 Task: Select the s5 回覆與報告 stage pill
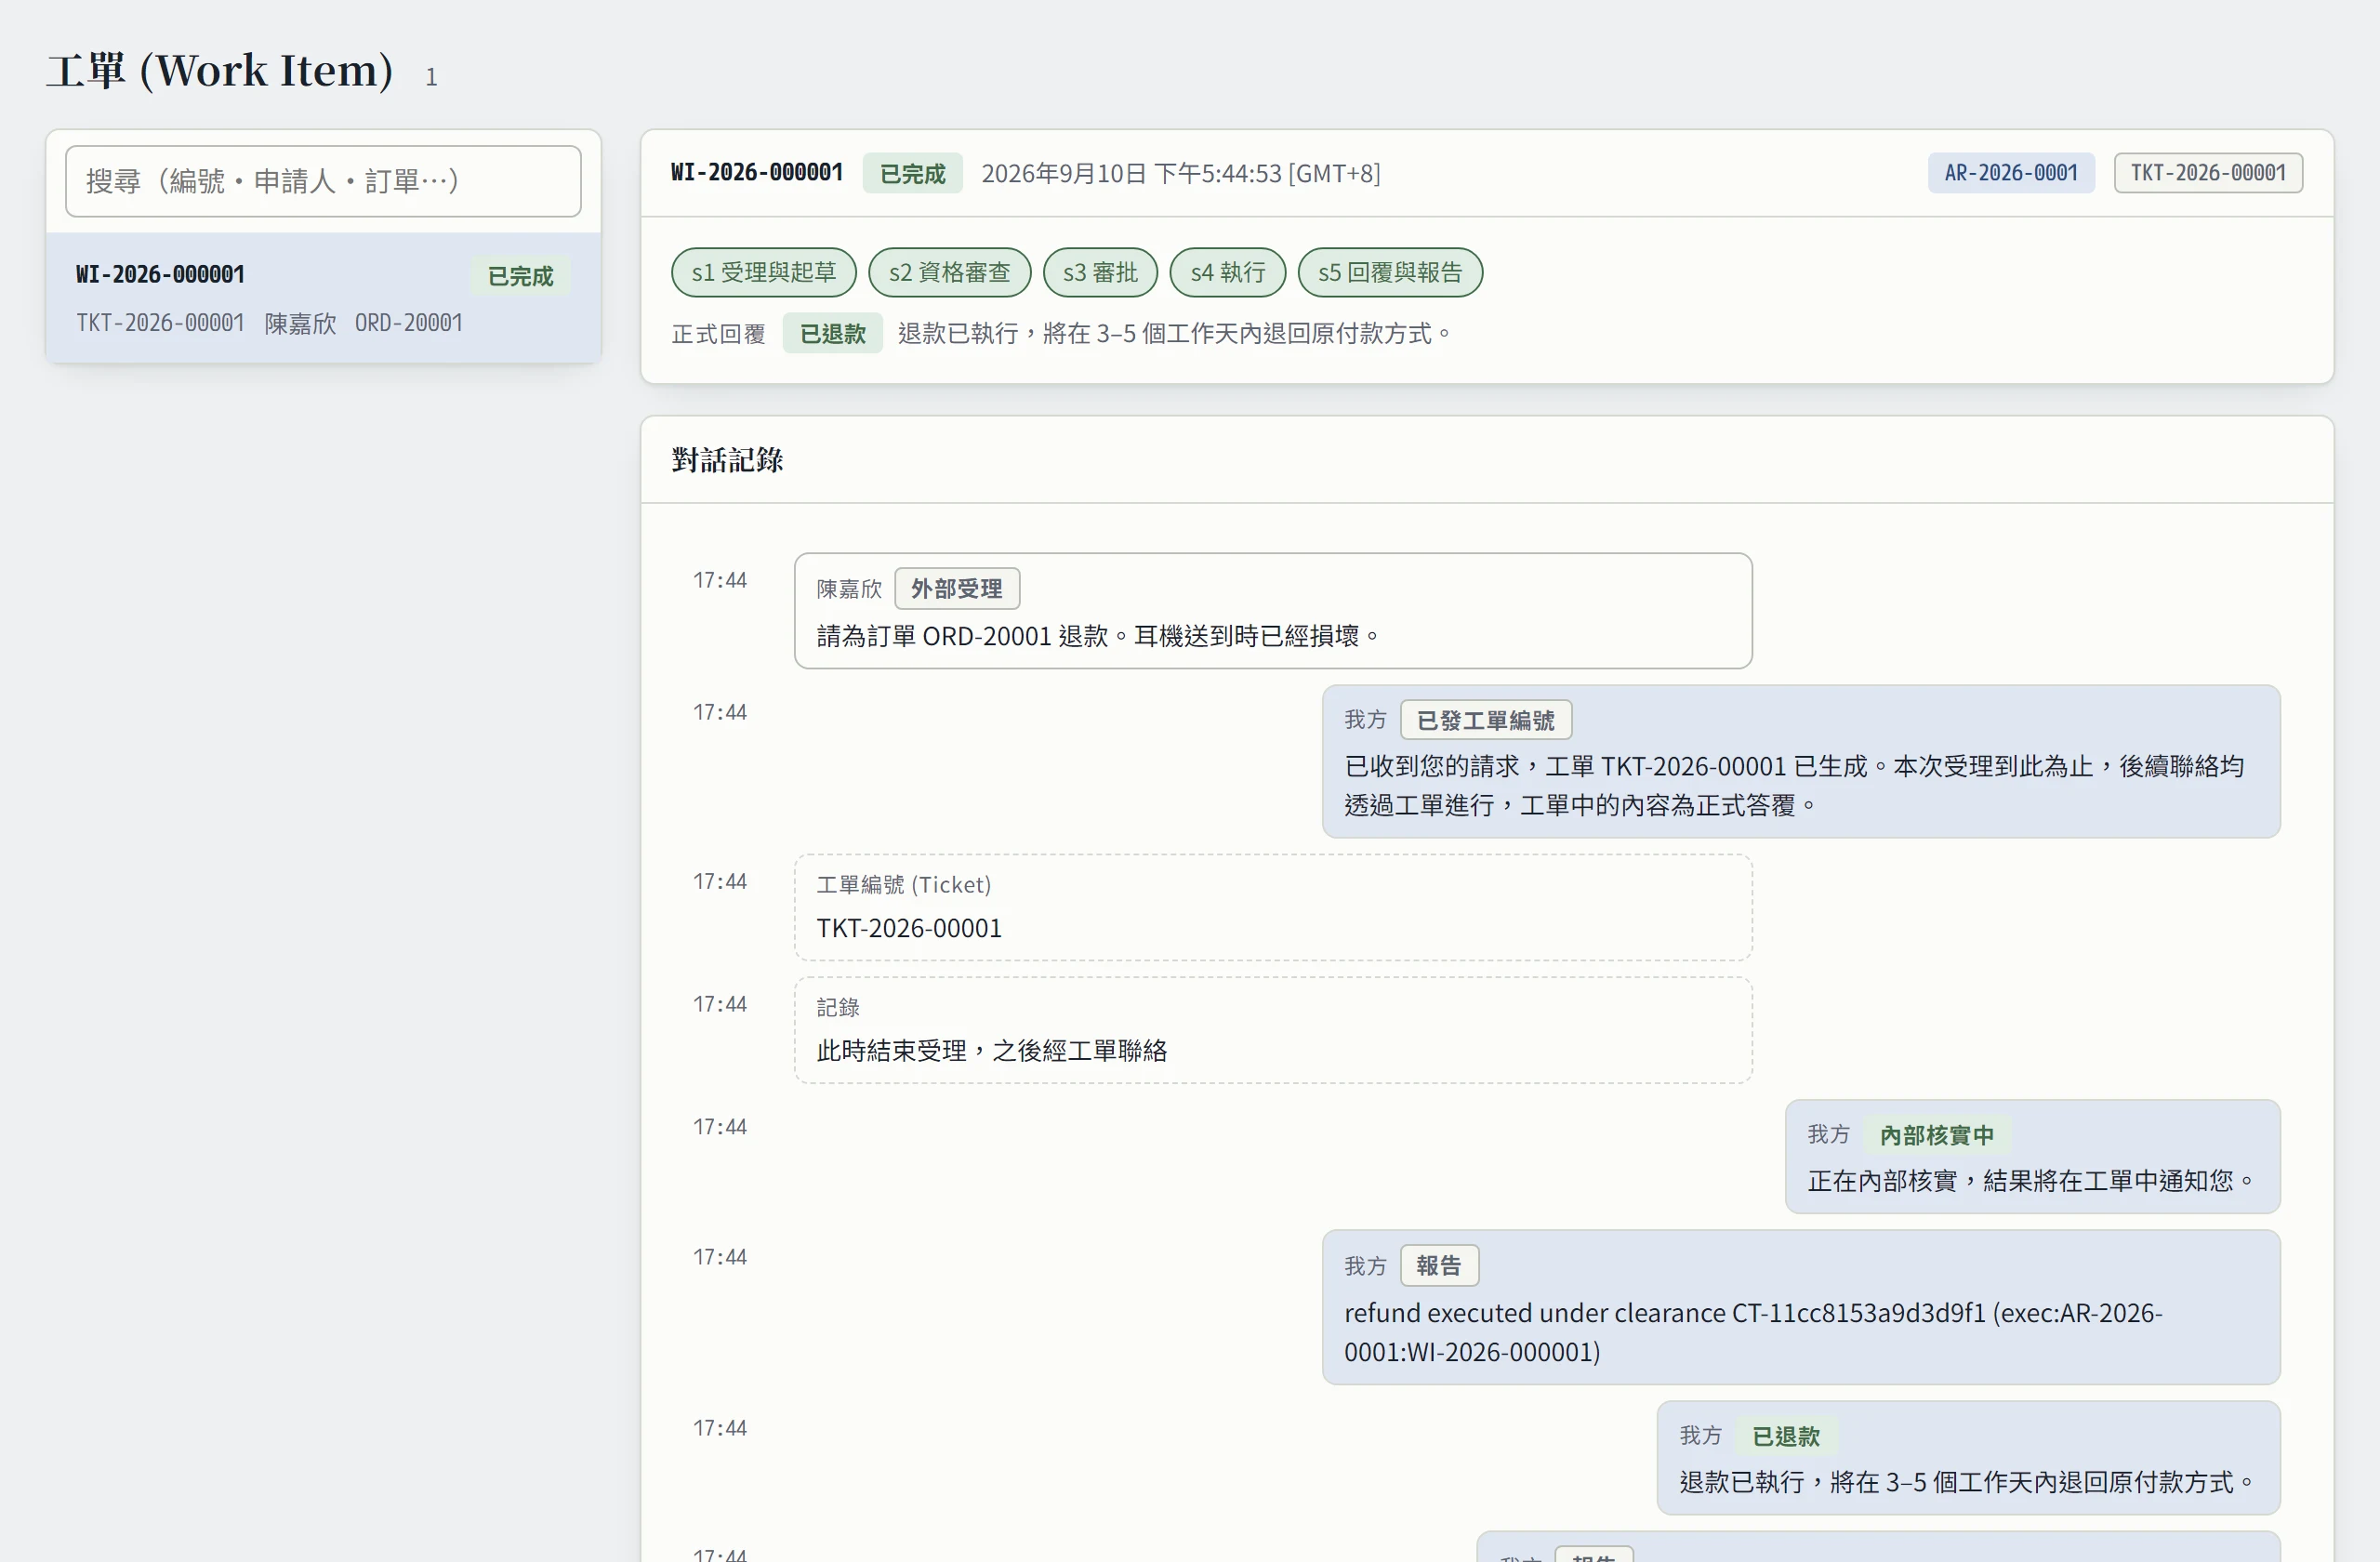pos(1389,272)
